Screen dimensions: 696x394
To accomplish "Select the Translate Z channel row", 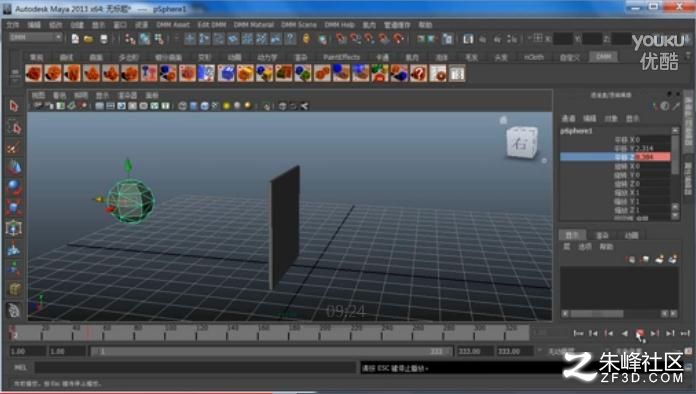I will click(615, 157).
